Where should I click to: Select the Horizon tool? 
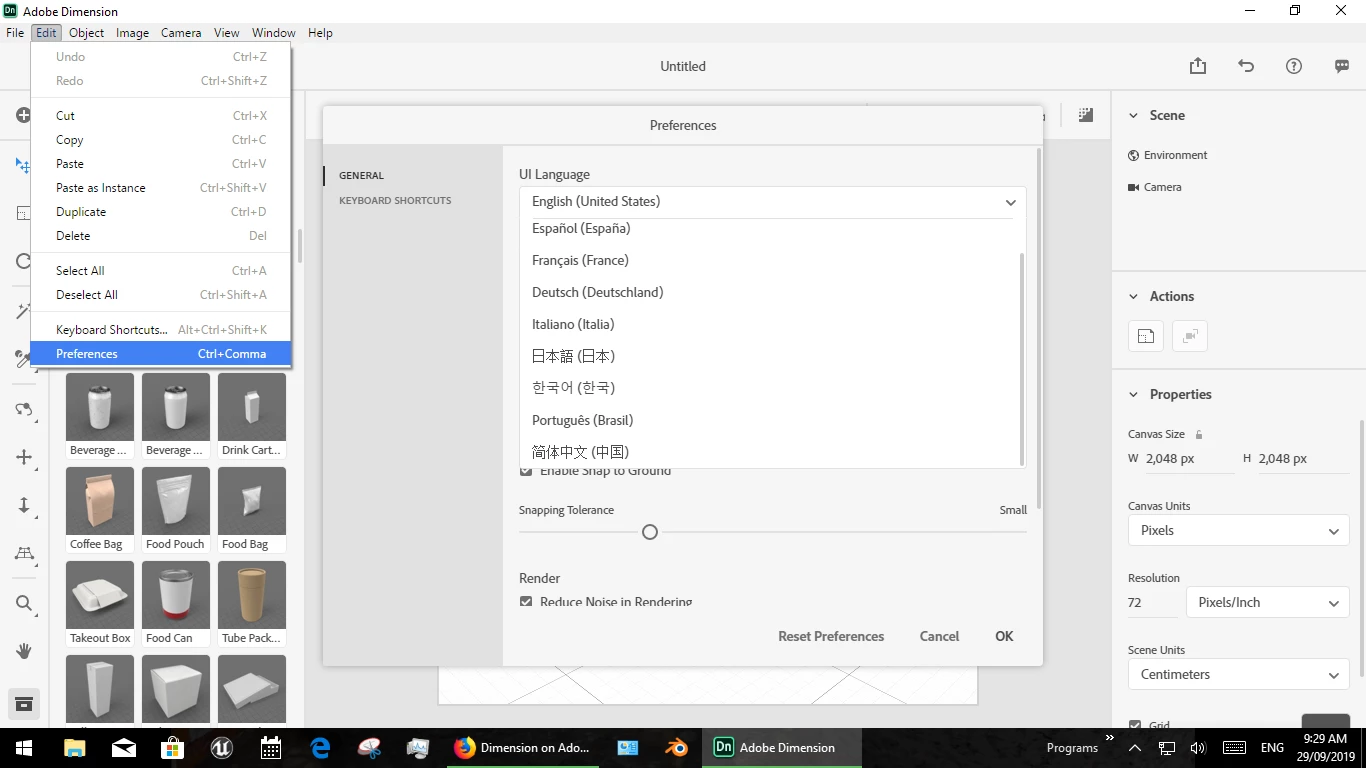coord(24,553)
